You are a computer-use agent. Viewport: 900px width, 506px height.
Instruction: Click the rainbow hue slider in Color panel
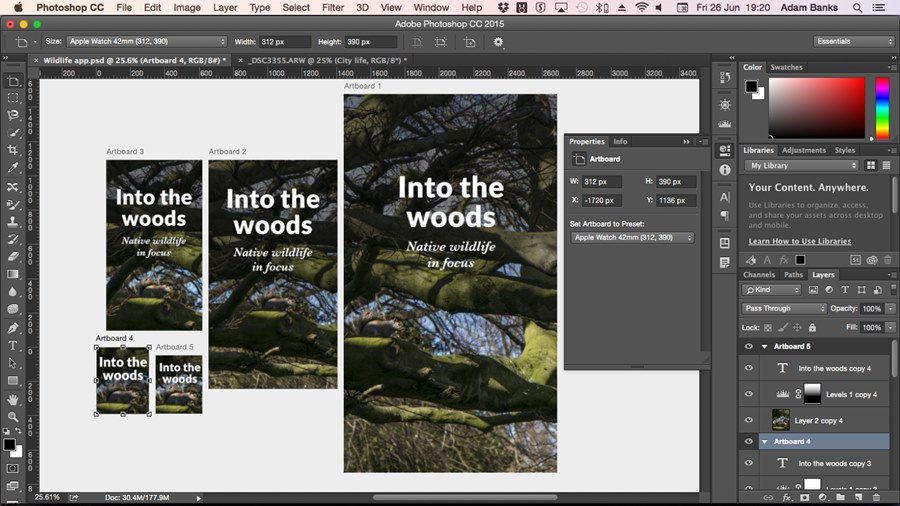[x=882, y=108]
